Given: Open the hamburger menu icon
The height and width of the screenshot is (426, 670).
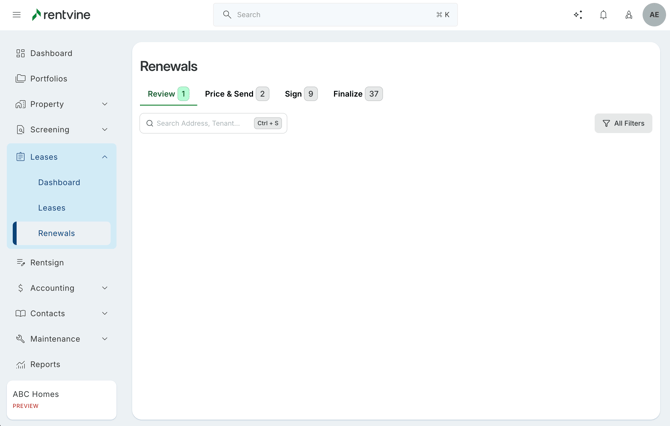Looking at the screenshot, I should tap(16, 15).
